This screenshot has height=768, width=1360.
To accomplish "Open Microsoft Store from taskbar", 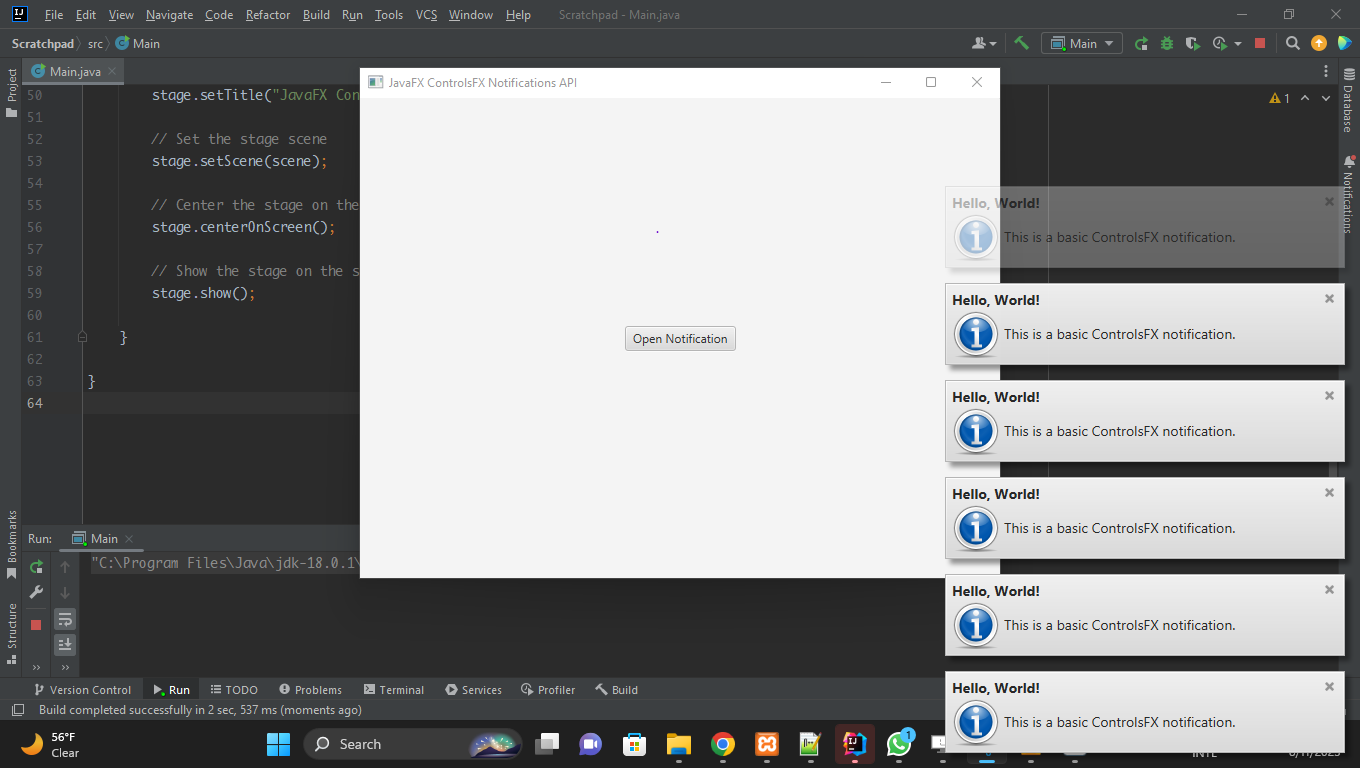I will click(x=635, y=744).
